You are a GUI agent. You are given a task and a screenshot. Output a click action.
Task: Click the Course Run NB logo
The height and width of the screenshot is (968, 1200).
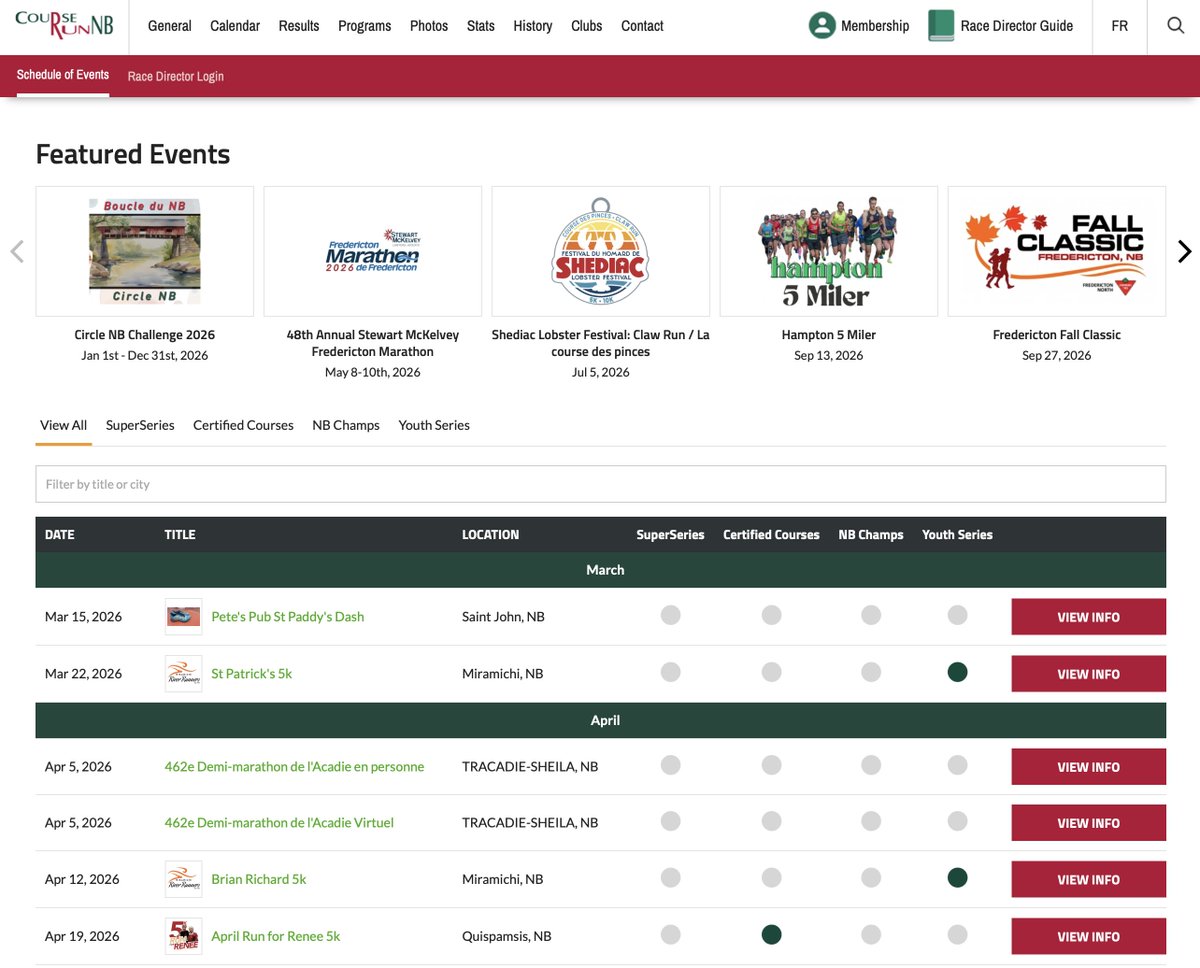click(64, 25)
